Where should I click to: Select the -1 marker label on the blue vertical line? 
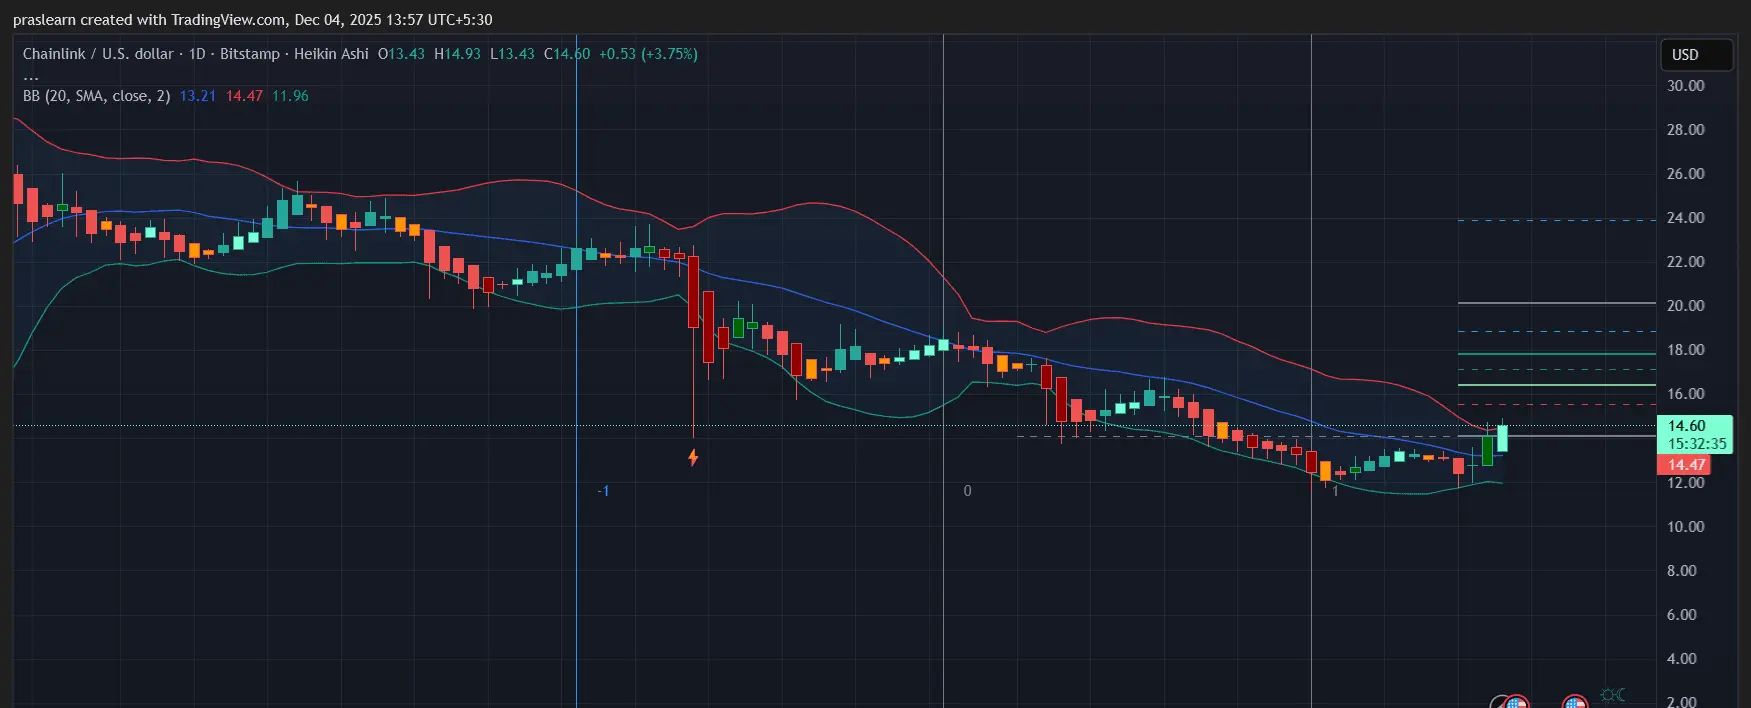pyautogui.click(x=603, y=491)
